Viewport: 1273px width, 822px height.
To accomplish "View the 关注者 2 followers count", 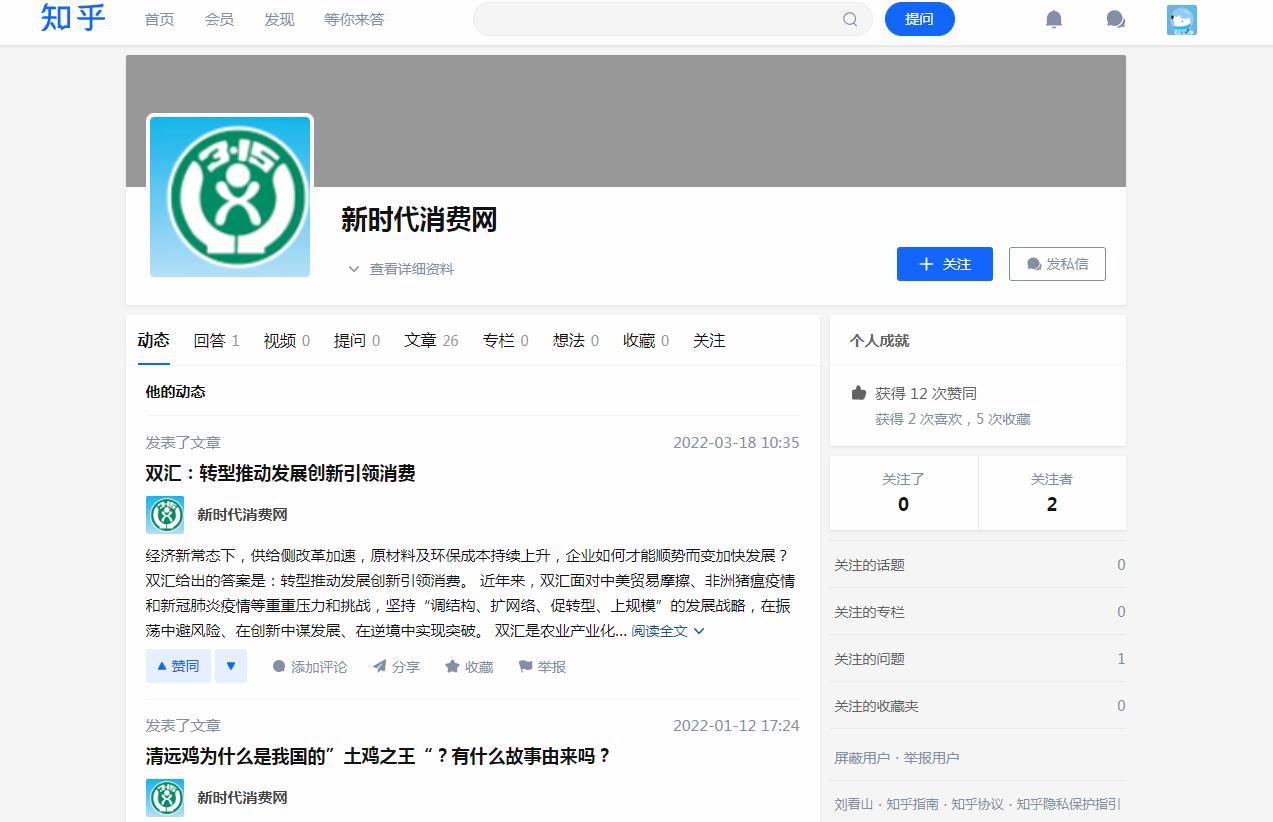I will tap(1051, 493).
